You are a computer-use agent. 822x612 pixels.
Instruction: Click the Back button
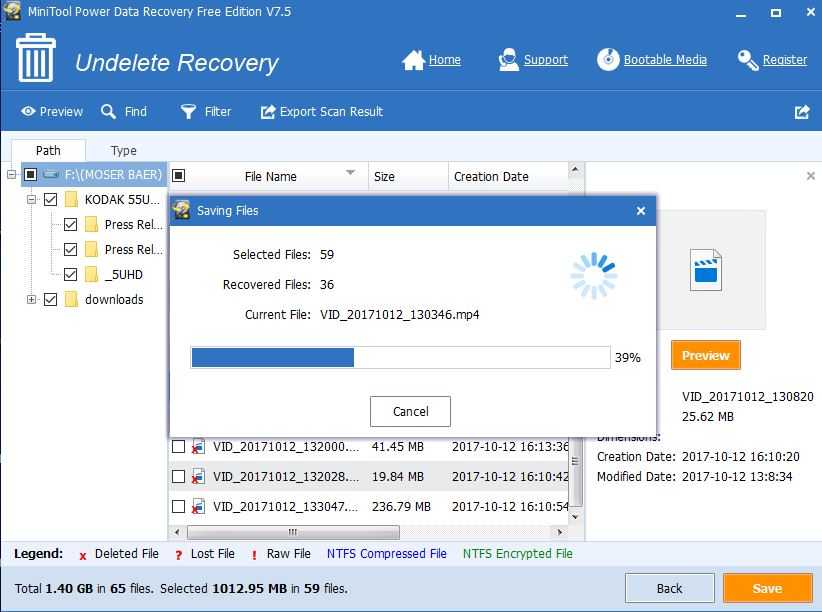[669, 588]
